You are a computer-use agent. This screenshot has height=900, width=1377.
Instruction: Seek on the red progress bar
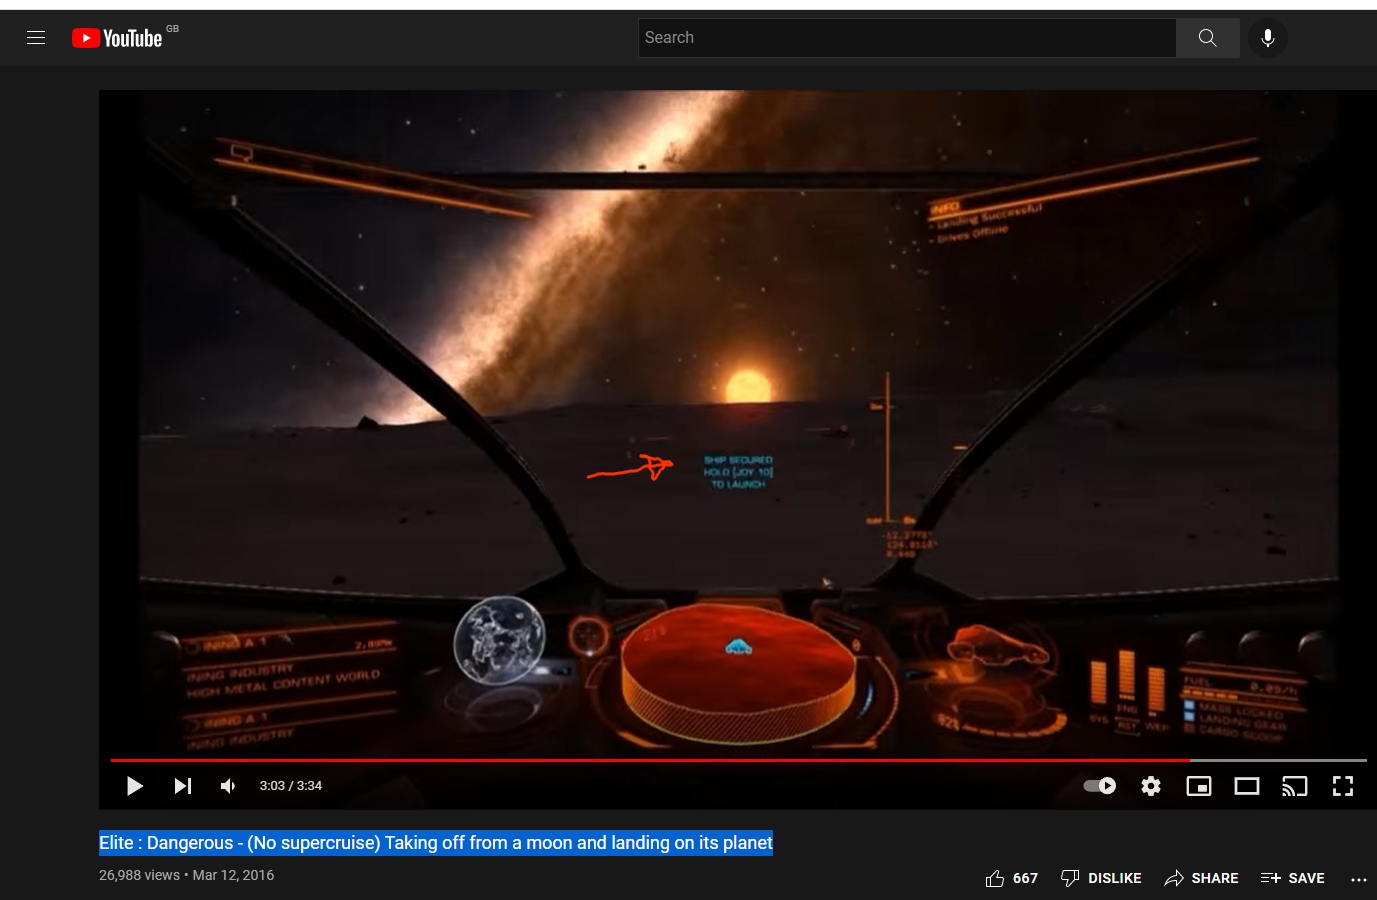738,760
